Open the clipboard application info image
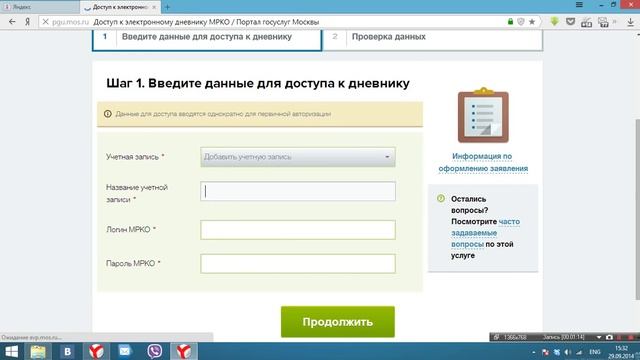The height and width of the screenshot is (360, 640). pos(483,115)
